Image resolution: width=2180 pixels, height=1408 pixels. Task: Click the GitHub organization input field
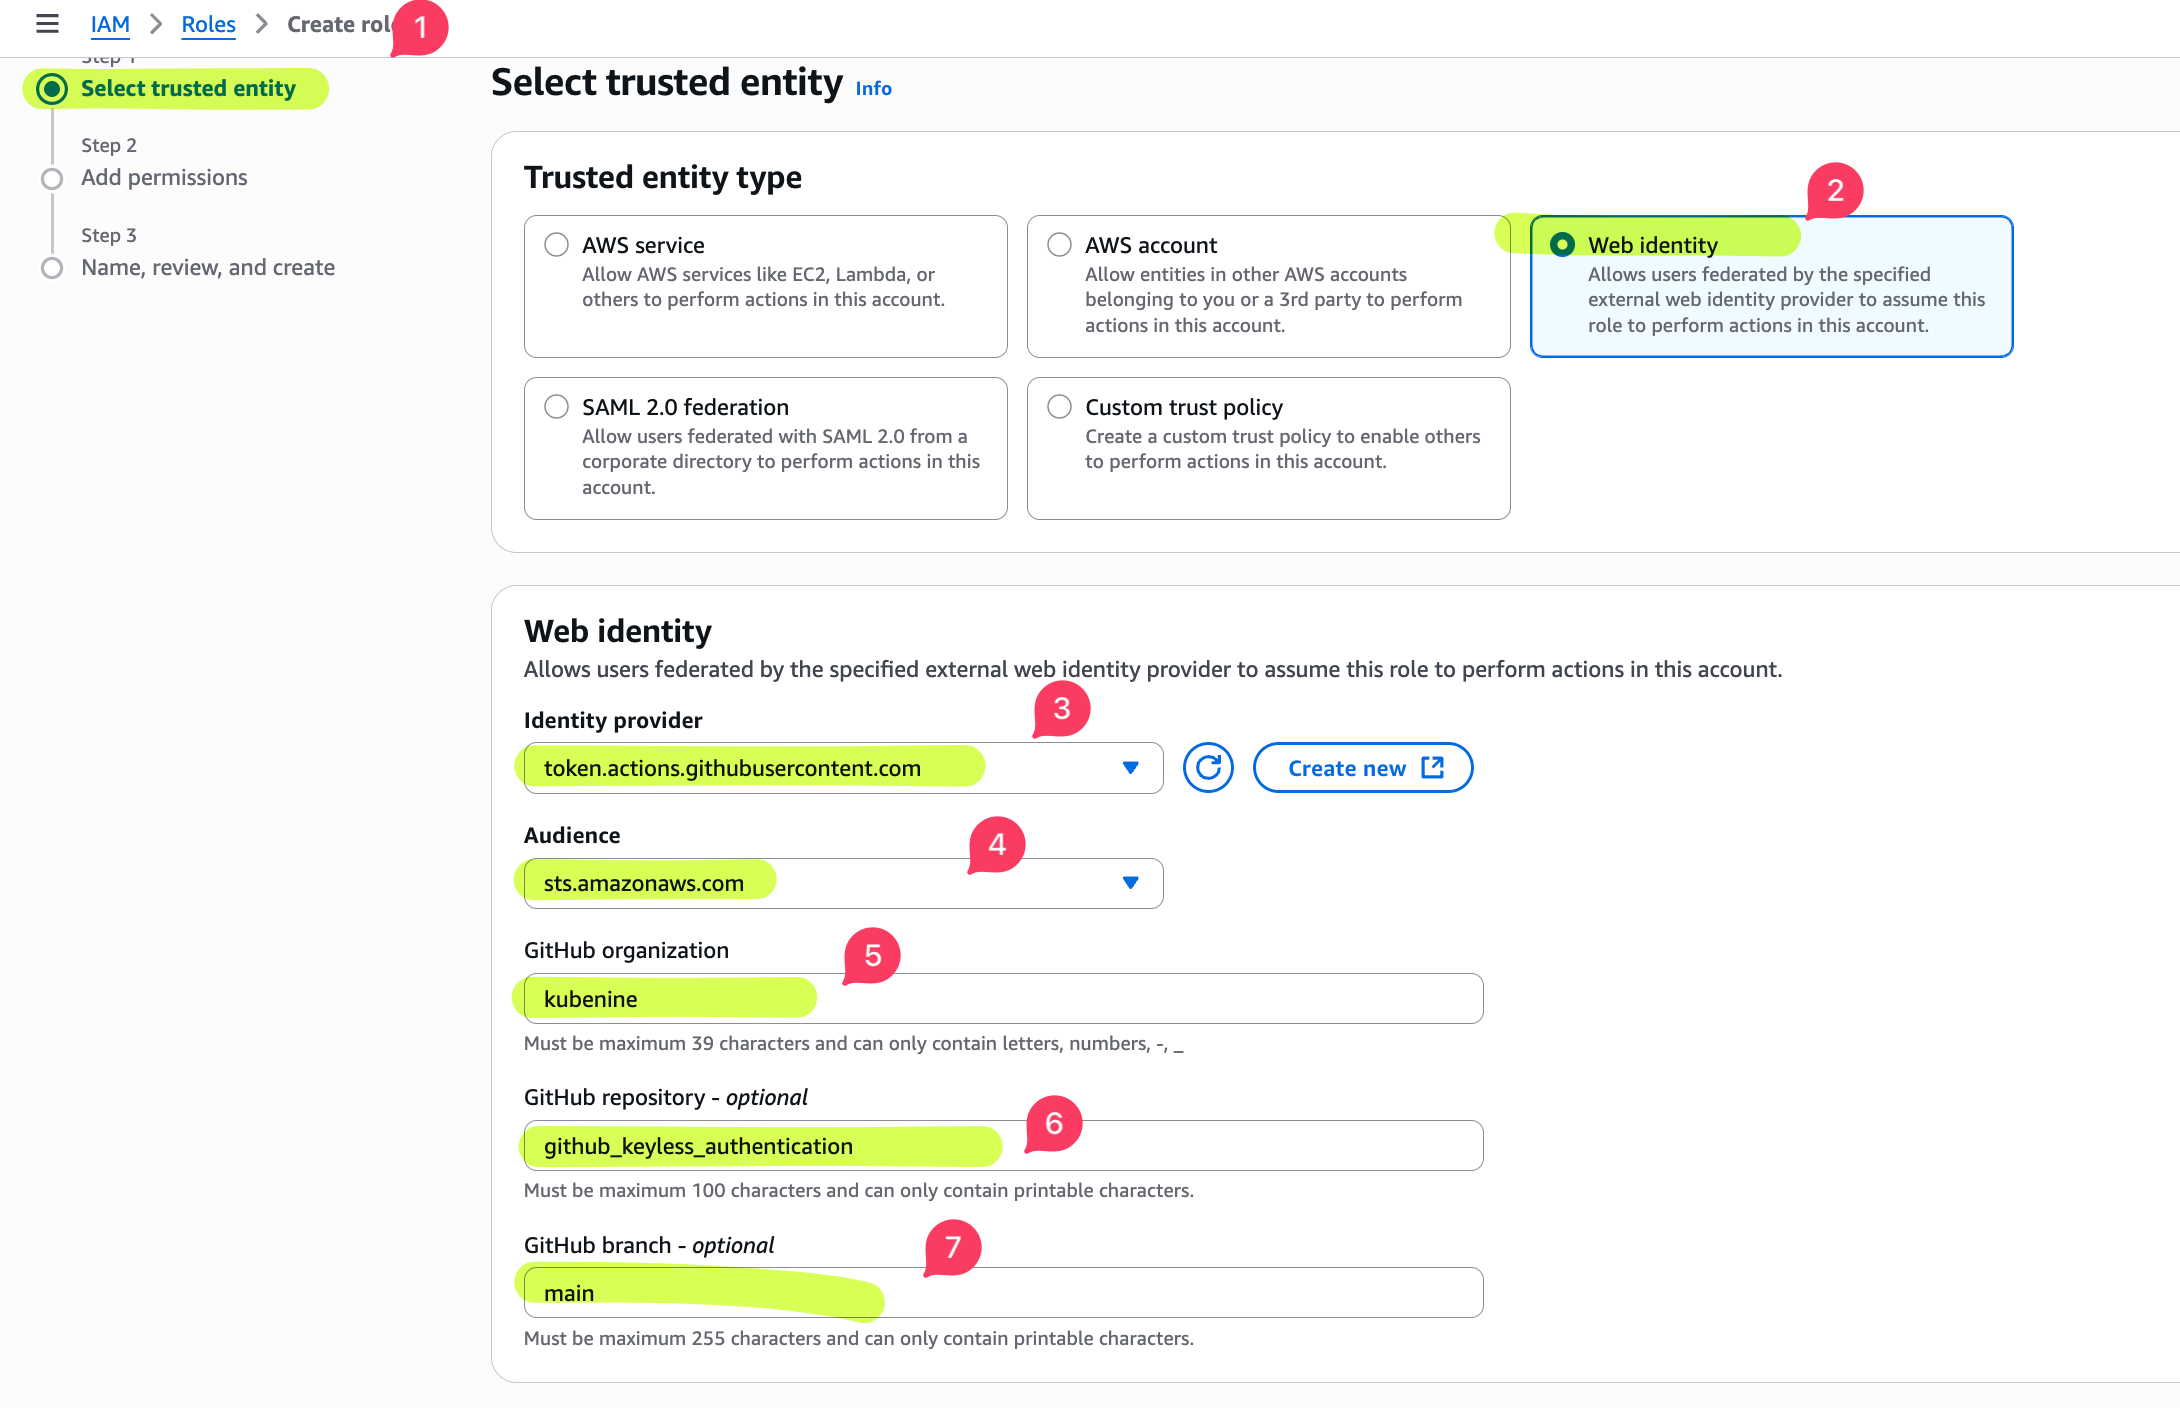point(1000,997)
